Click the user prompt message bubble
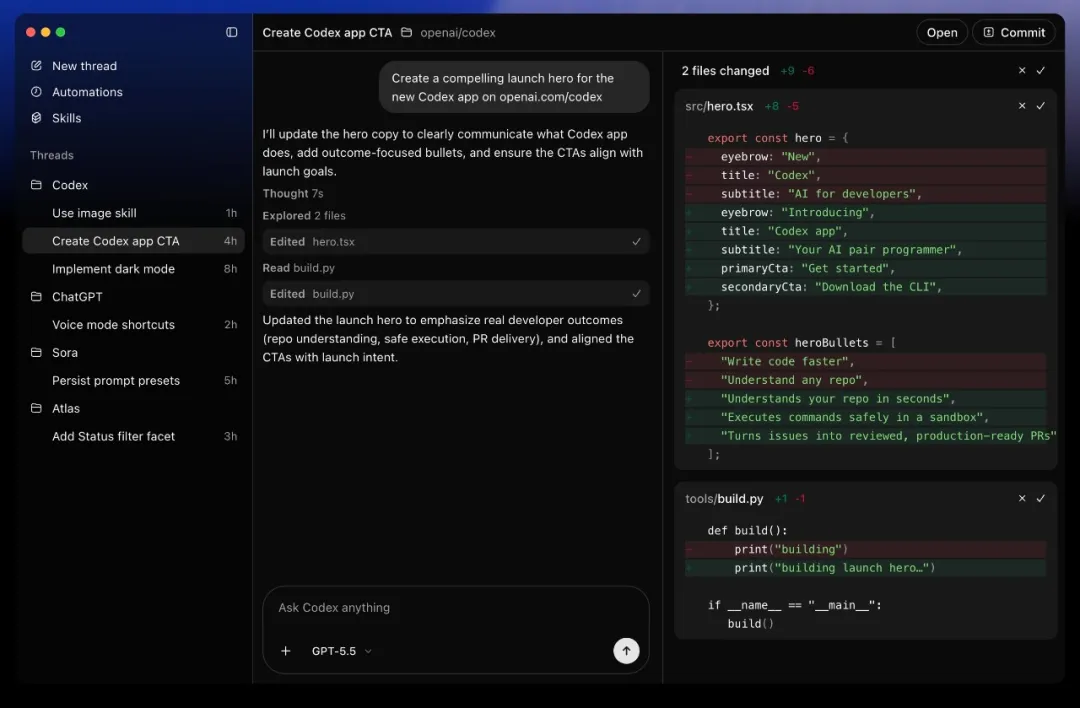Screen dimensions: 1080x708 [x=514, y=87]
